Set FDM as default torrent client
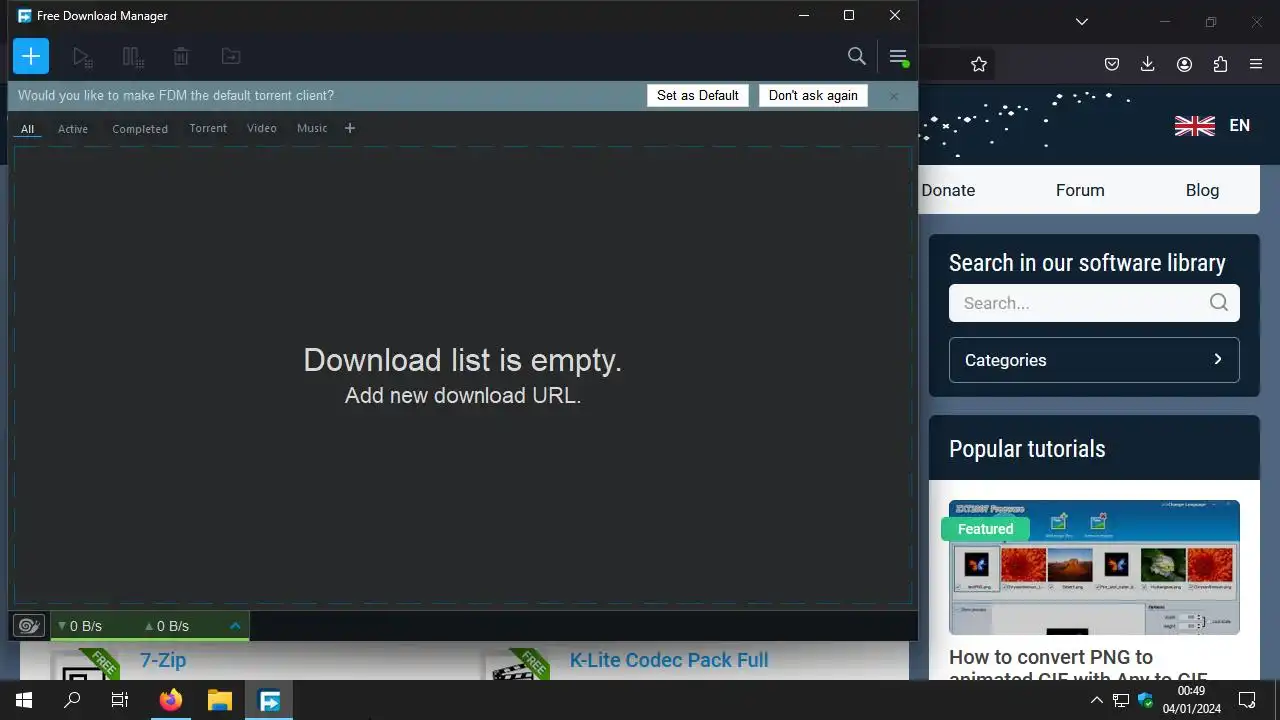Image resolution: width=1280 pixels, height=720 pixels. [698, 95]
